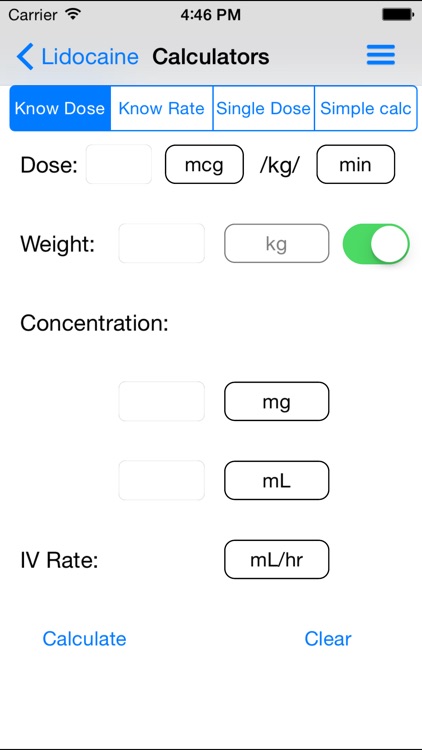Focus the Weight input field

tap(162, 243)
